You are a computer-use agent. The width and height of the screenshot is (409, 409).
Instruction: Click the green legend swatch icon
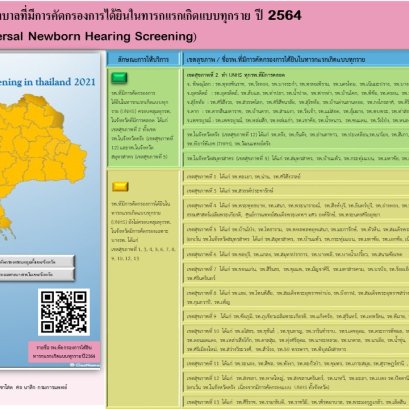pos(119,78)
